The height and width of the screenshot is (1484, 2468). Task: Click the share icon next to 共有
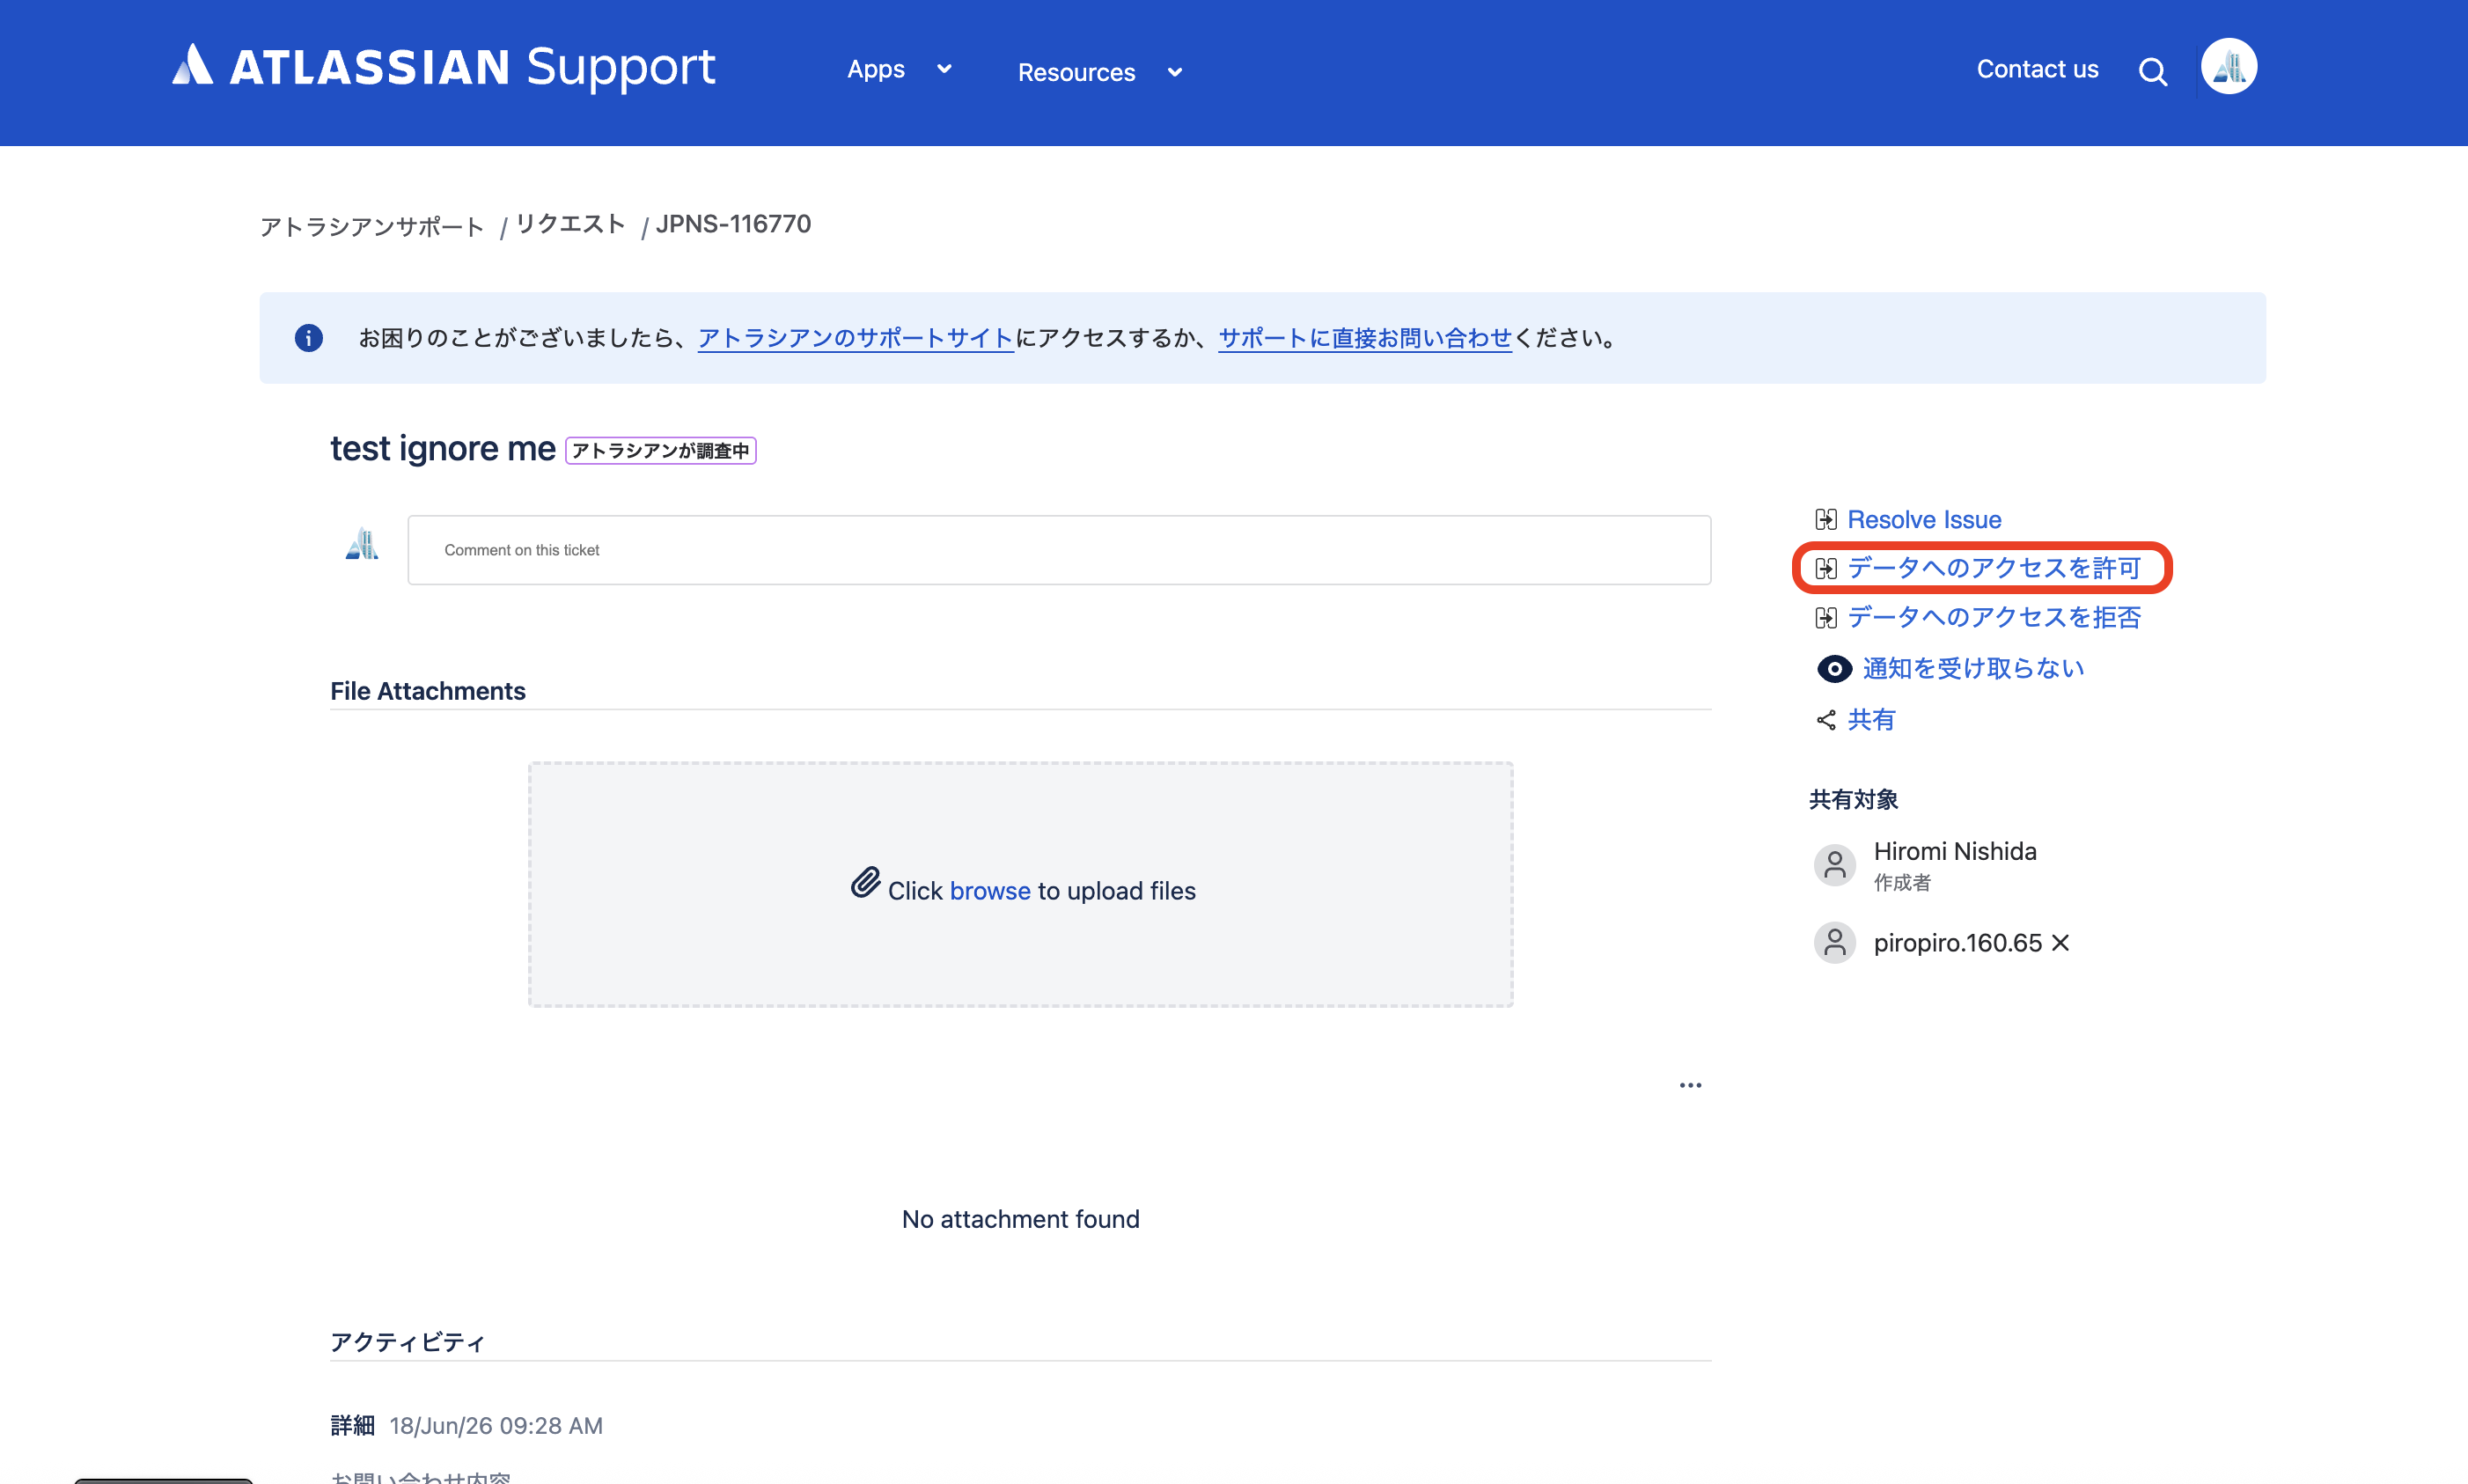1825,720
